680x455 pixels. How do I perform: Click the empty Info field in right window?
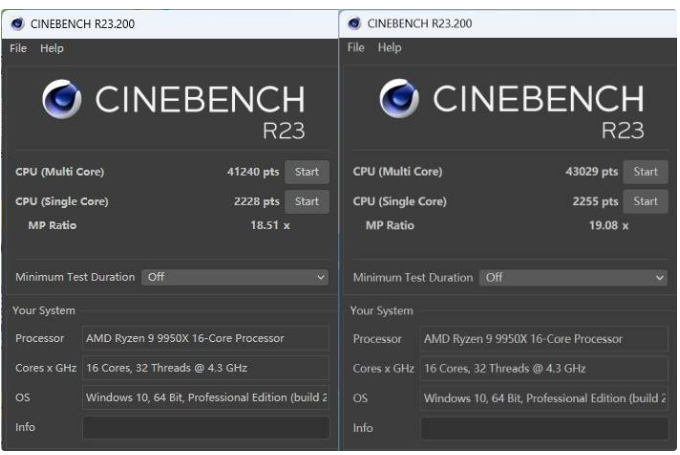point(543,428)
